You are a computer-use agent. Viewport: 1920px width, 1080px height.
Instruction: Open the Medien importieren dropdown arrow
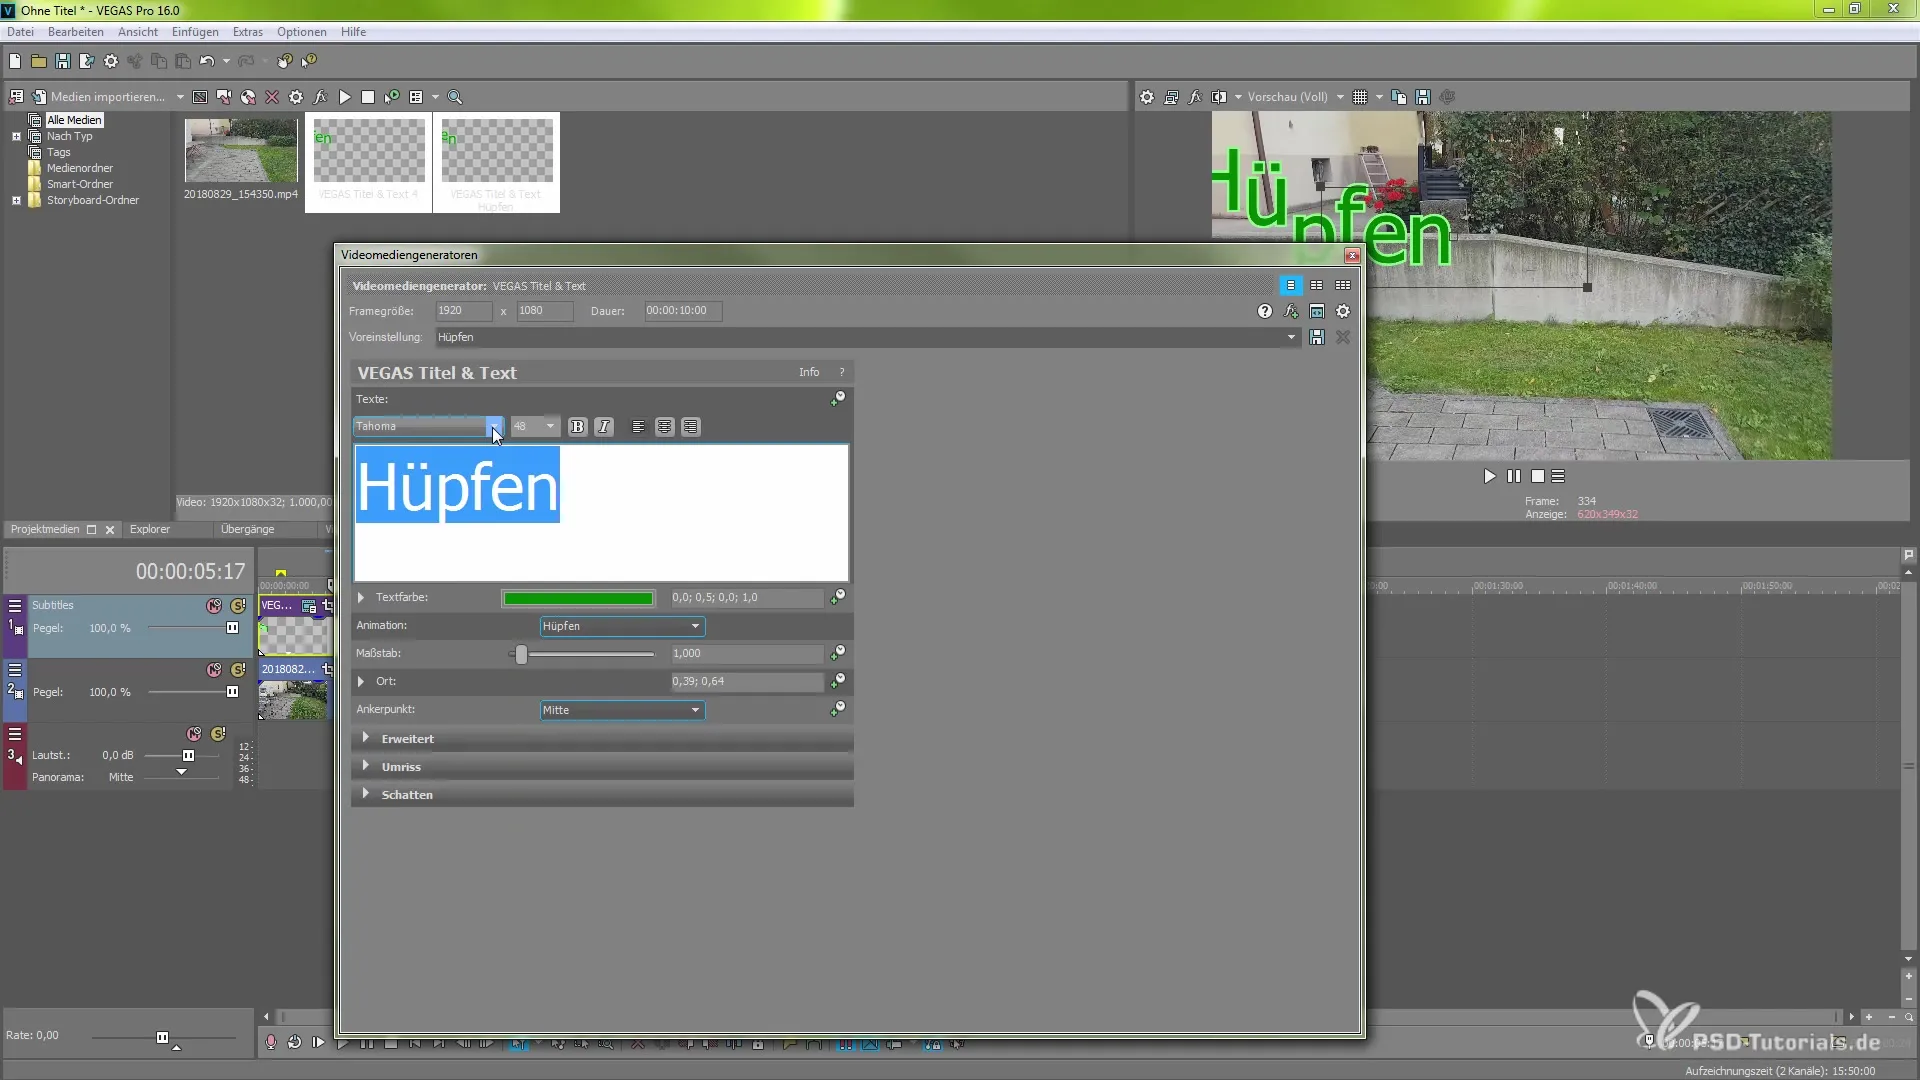coord(180,97)
